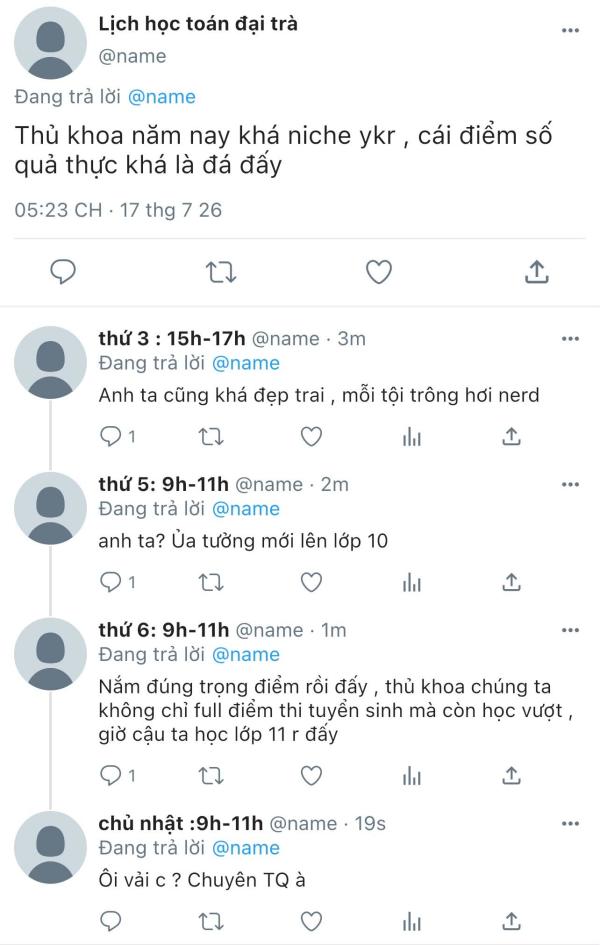
Task: Open the profile avatar of Lịch học toán đại trà
Action: pos(50,43)
